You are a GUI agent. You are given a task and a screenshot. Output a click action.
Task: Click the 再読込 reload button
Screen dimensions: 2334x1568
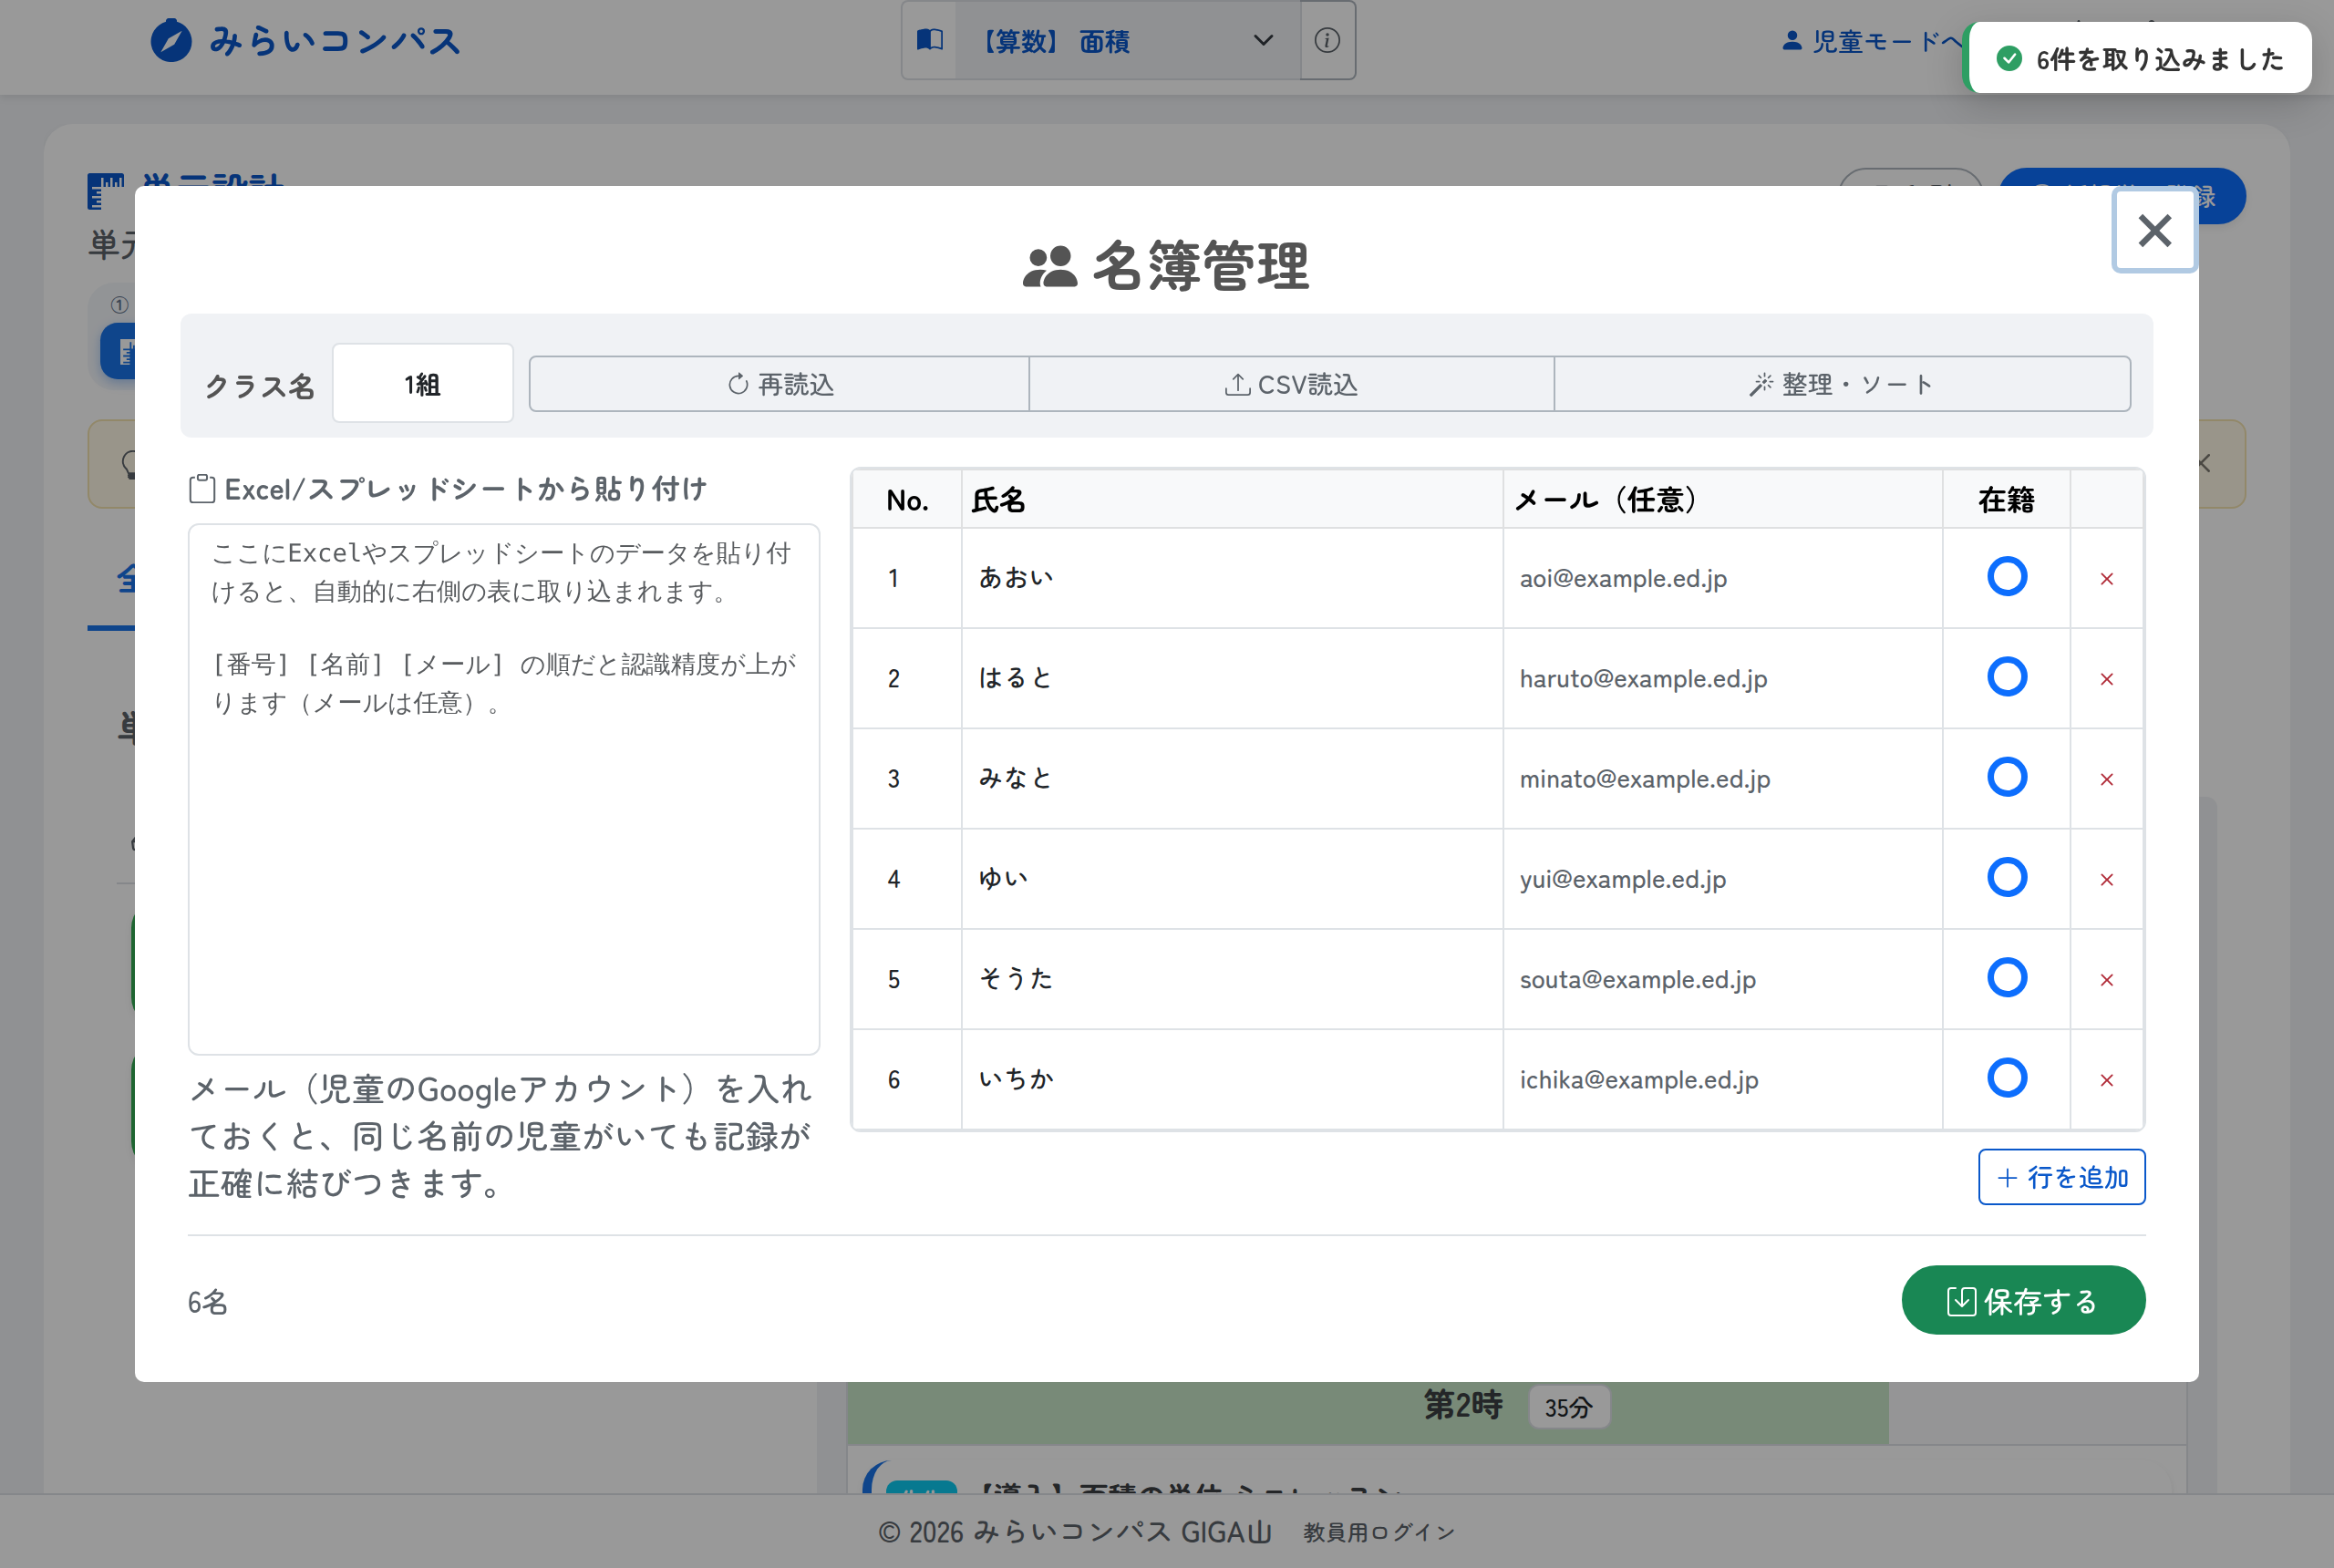coord(779,384)
